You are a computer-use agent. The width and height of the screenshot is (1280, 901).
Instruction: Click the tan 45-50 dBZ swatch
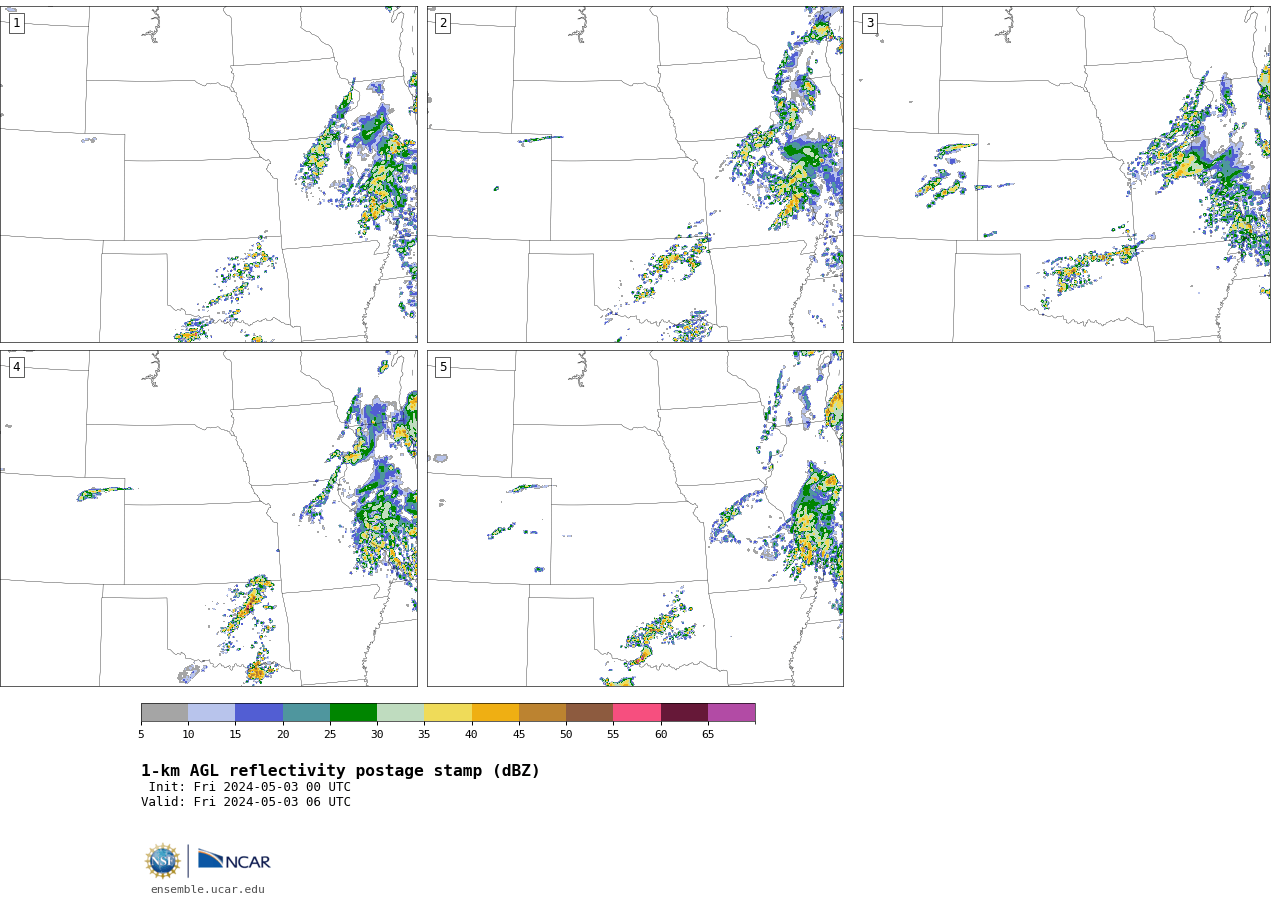coord(543,712)
